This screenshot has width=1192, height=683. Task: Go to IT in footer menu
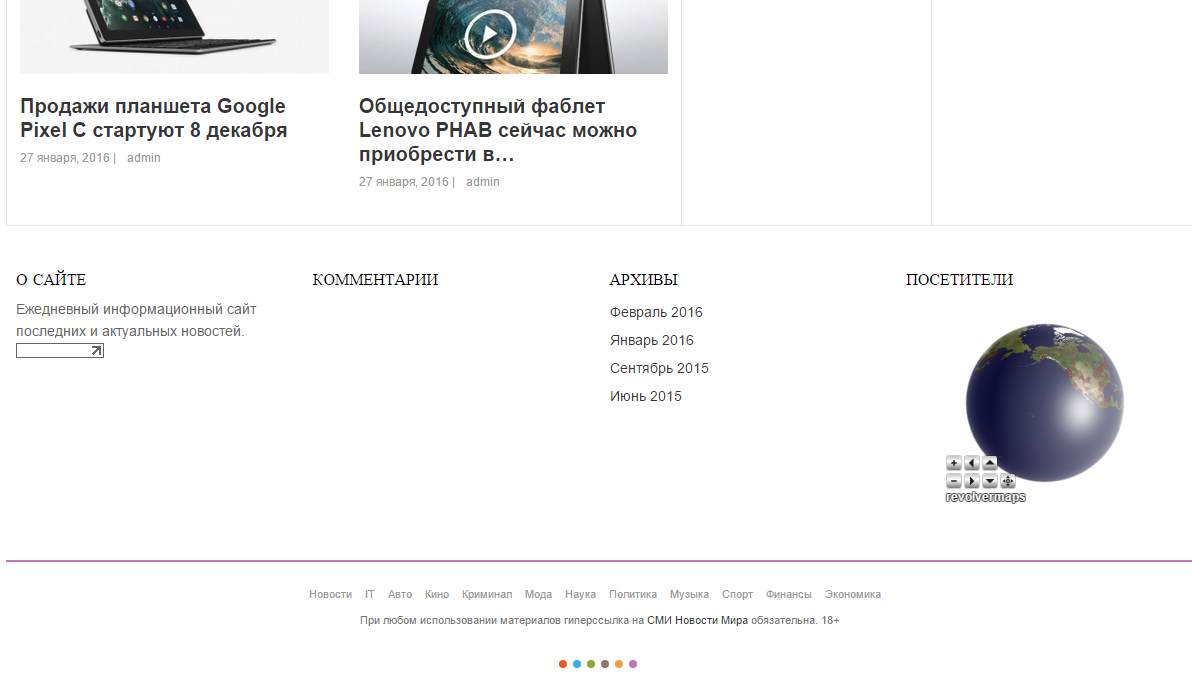click(369, 594)
